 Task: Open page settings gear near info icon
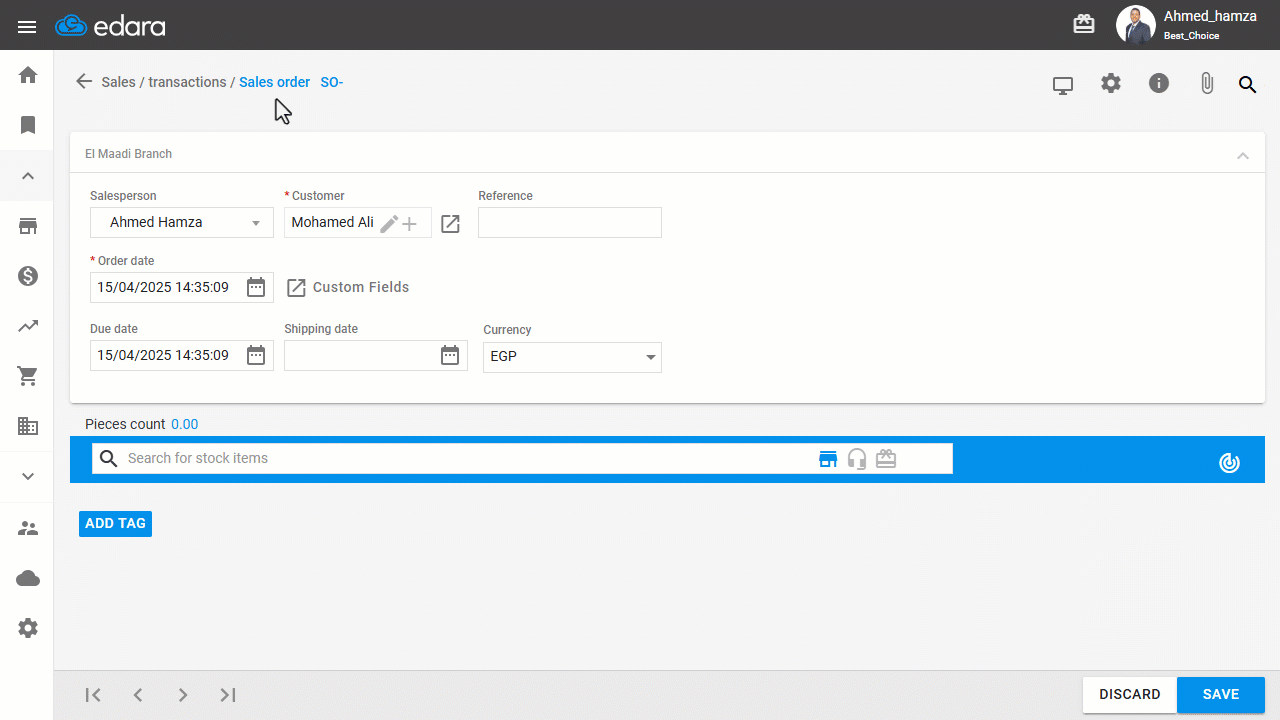1111,83
